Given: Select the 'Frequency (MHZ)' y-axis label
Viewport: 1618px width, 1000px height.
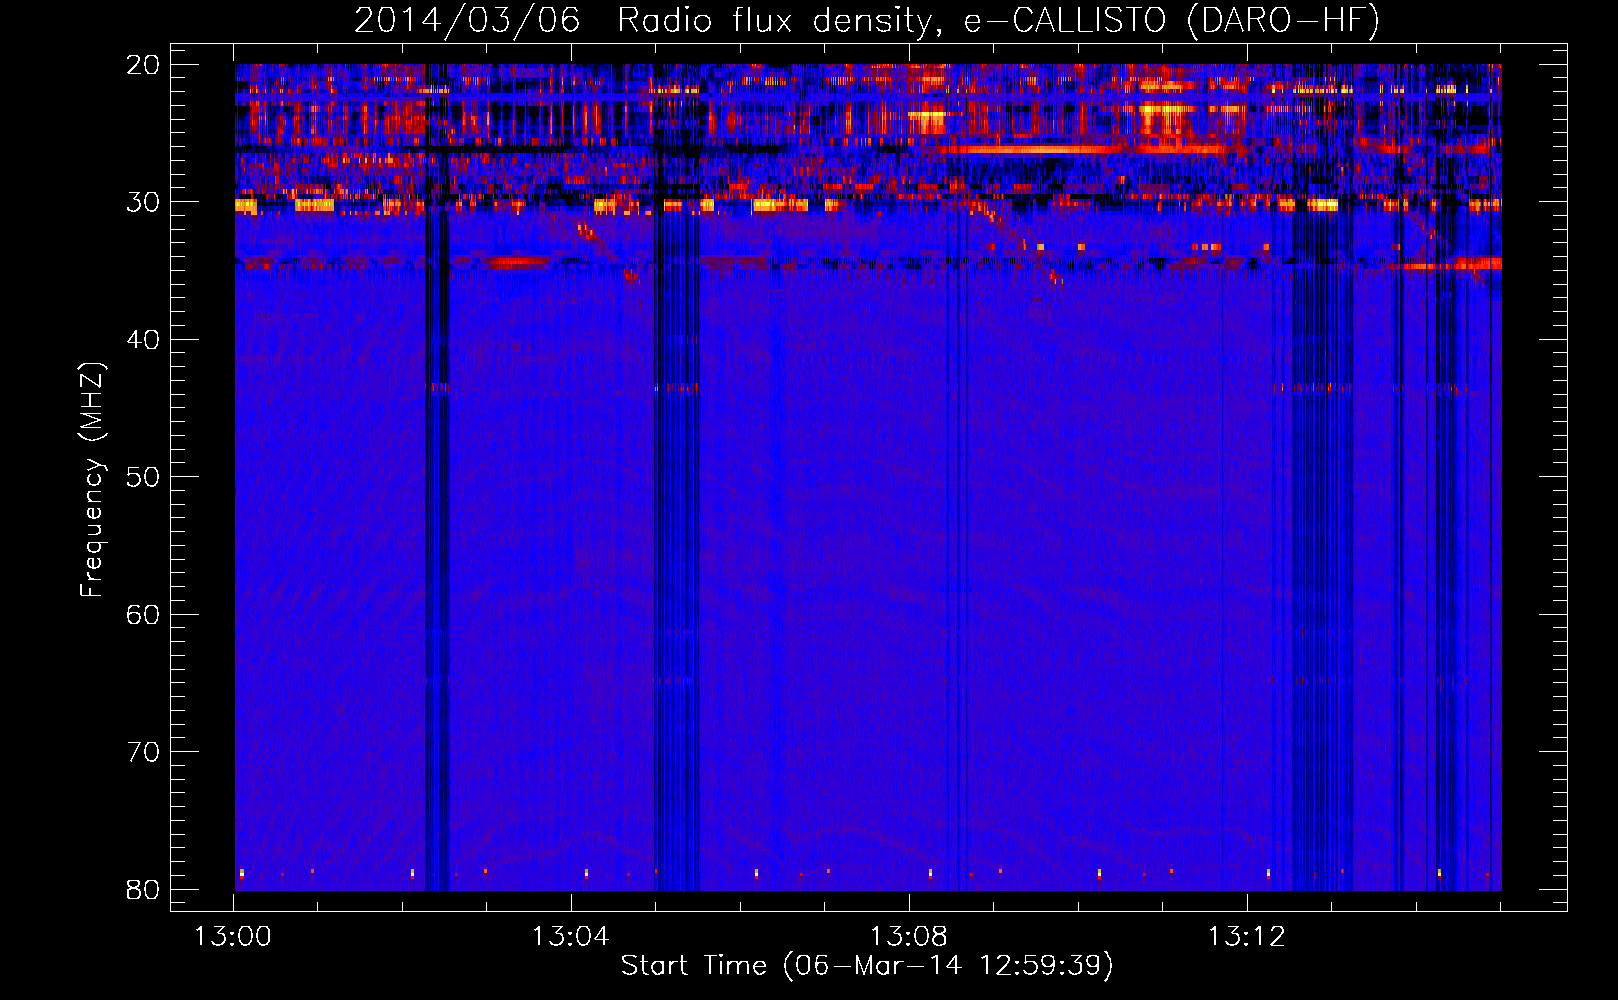Looking at the screenshot, I should tap(91, 480).
